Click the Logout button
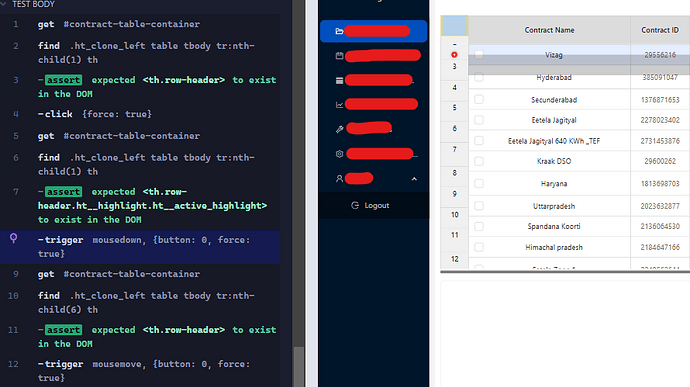Image resolution: width=690 pixels, height=387 pixels. tap(371, 205)
